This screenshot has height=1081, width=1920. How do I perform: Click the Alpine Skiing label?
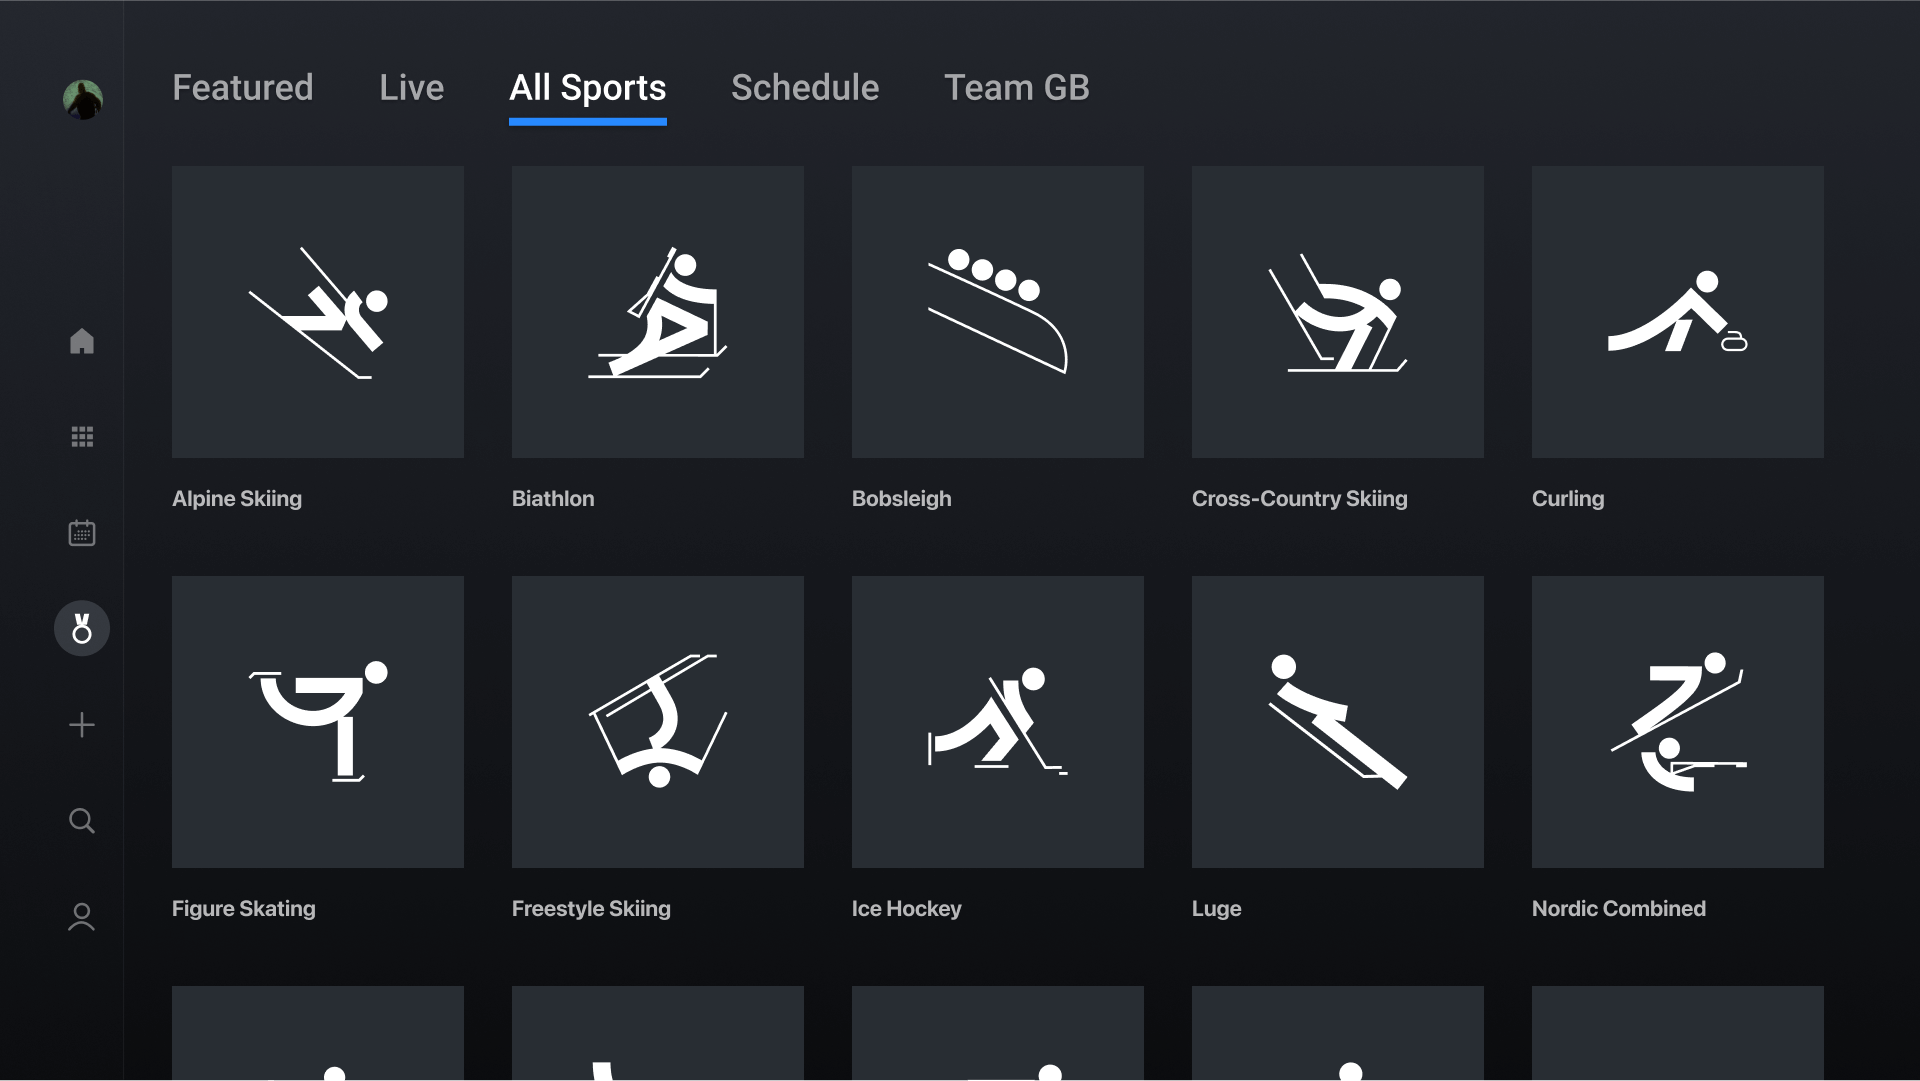pos(237,499)
